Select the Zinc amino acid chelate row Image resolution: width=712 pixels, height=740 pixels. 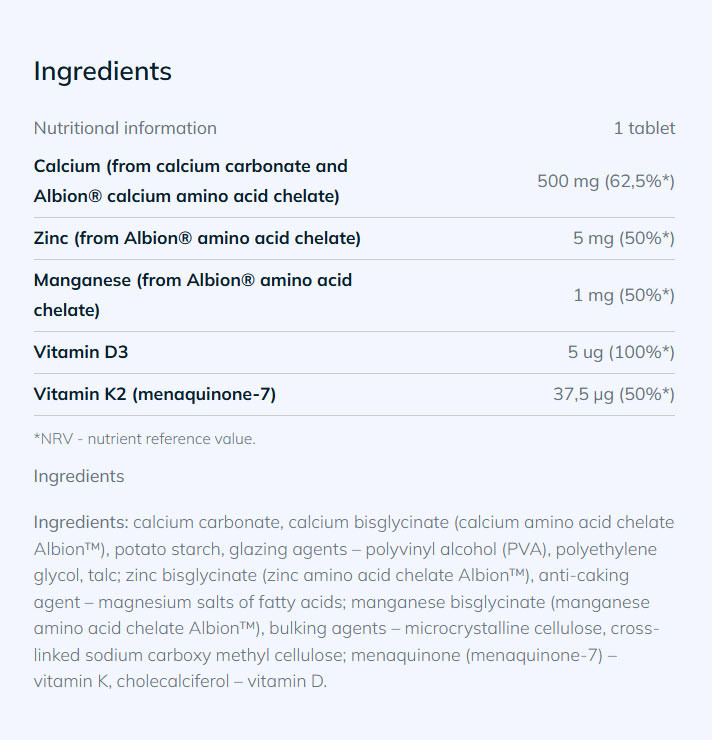[197, 238]
